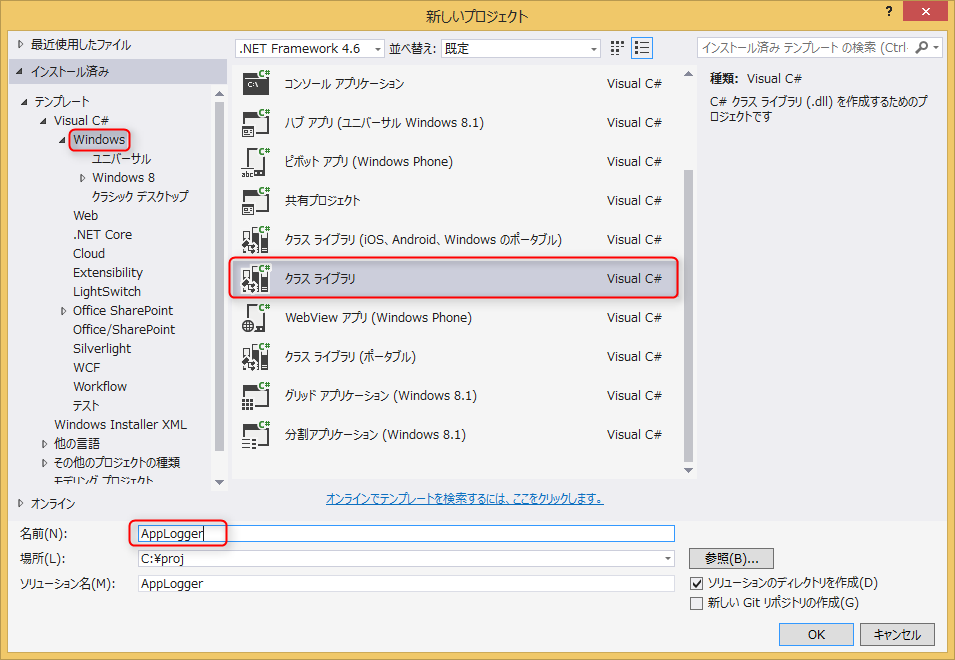
Task: Open the 並べ替え sort order dropdown
Action: click(x=521, y=48)
